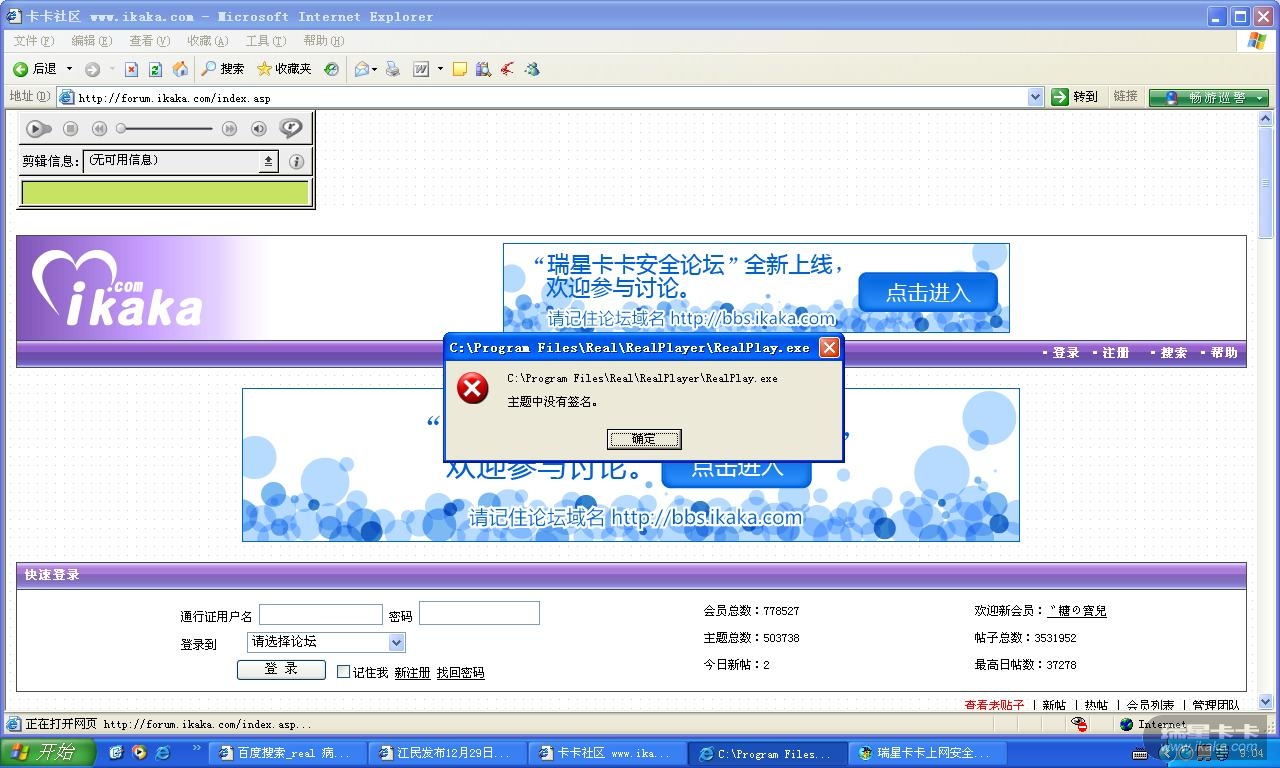
Task: Open the Messenger figure icon in the toolbar
Action: click(x=532, y=69)
